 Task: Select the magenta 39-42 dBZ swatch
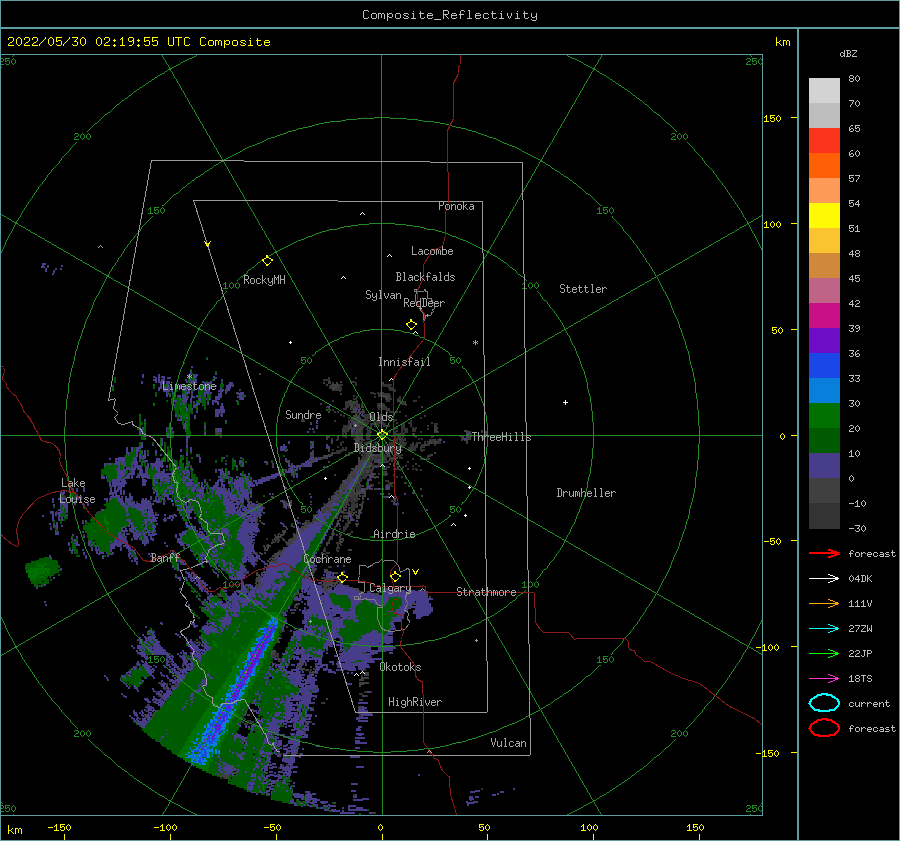[824, 316]
